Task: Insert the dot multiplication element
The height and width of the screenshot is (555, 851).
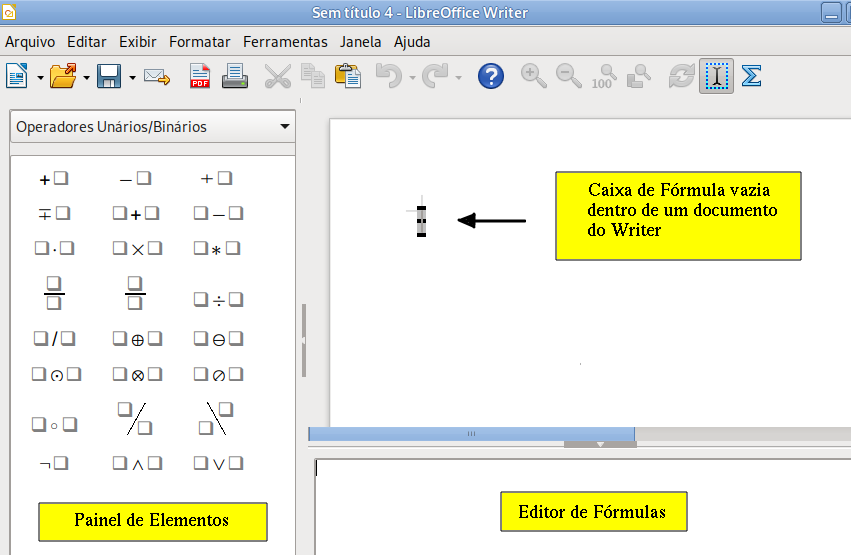Action: point(54,248)
